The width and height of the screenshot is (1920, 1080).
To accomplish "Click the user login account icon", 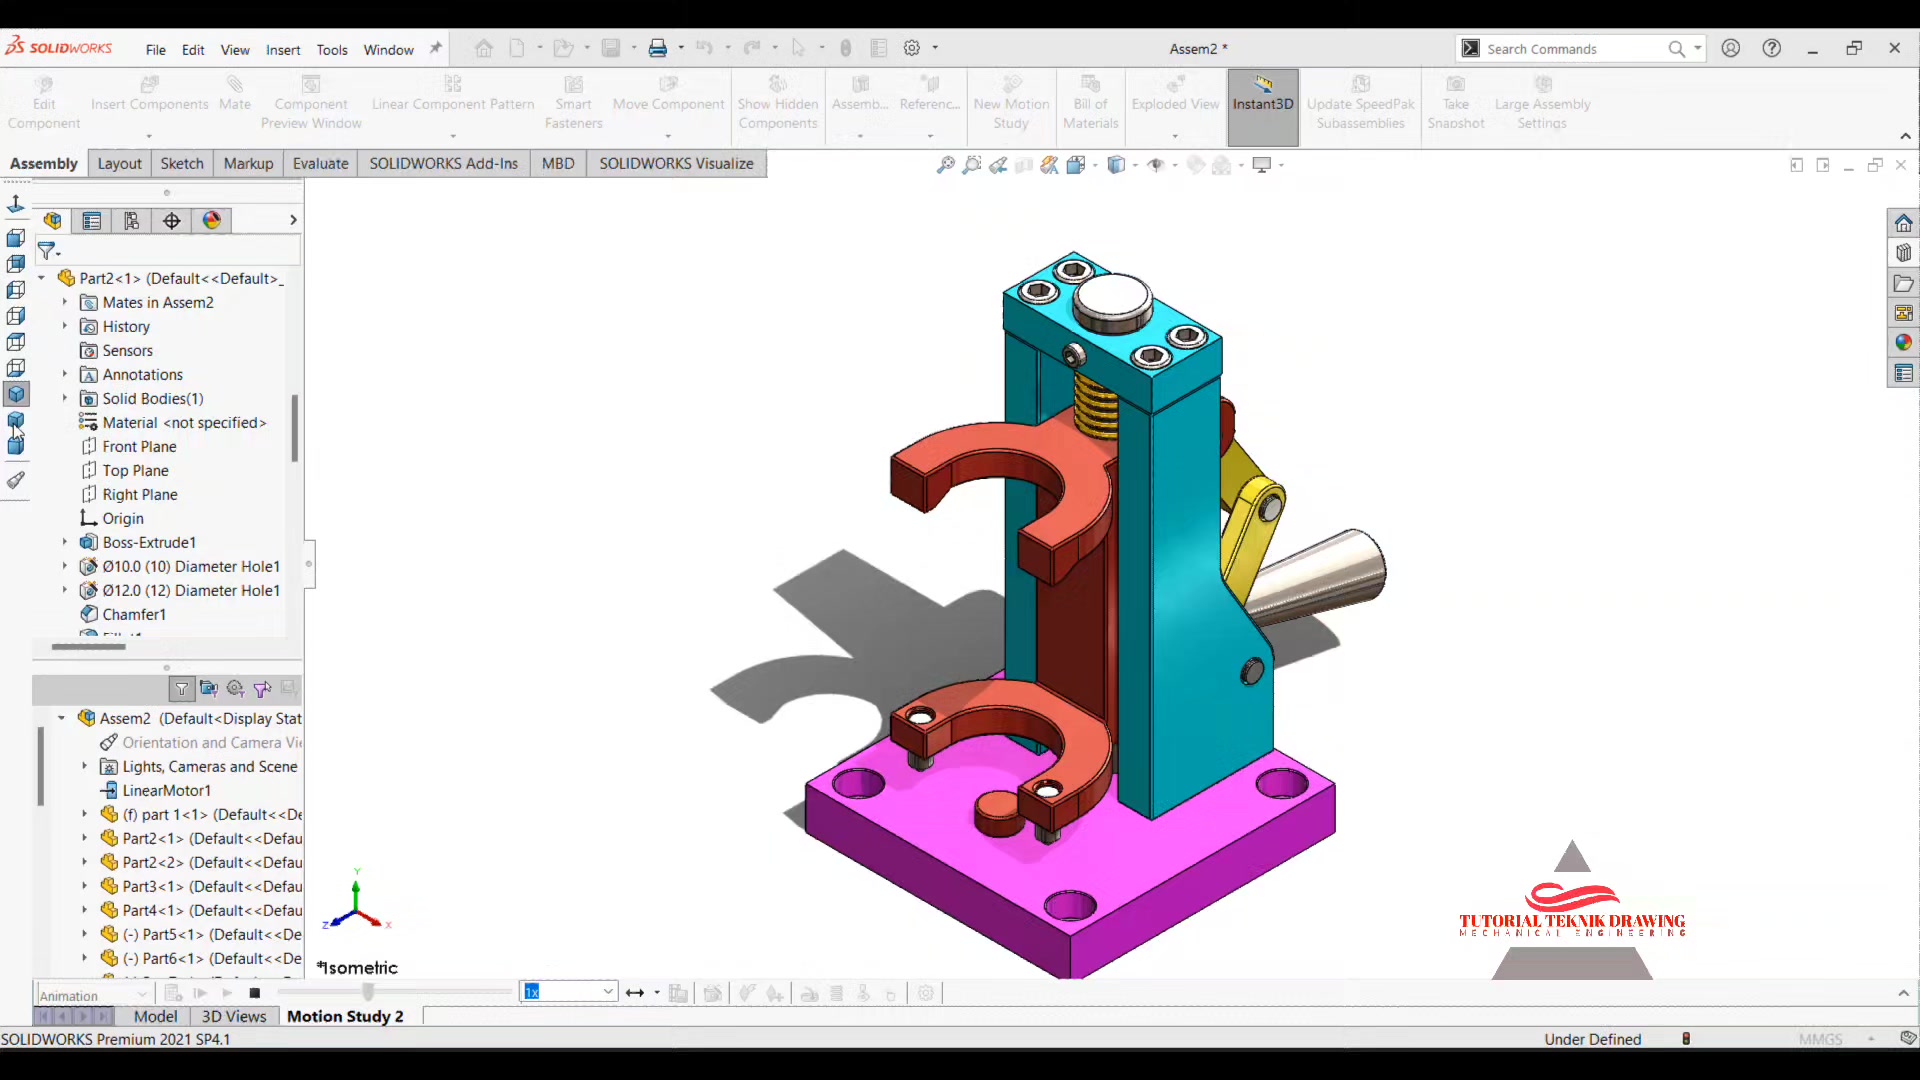I will tap(1731, 48).
